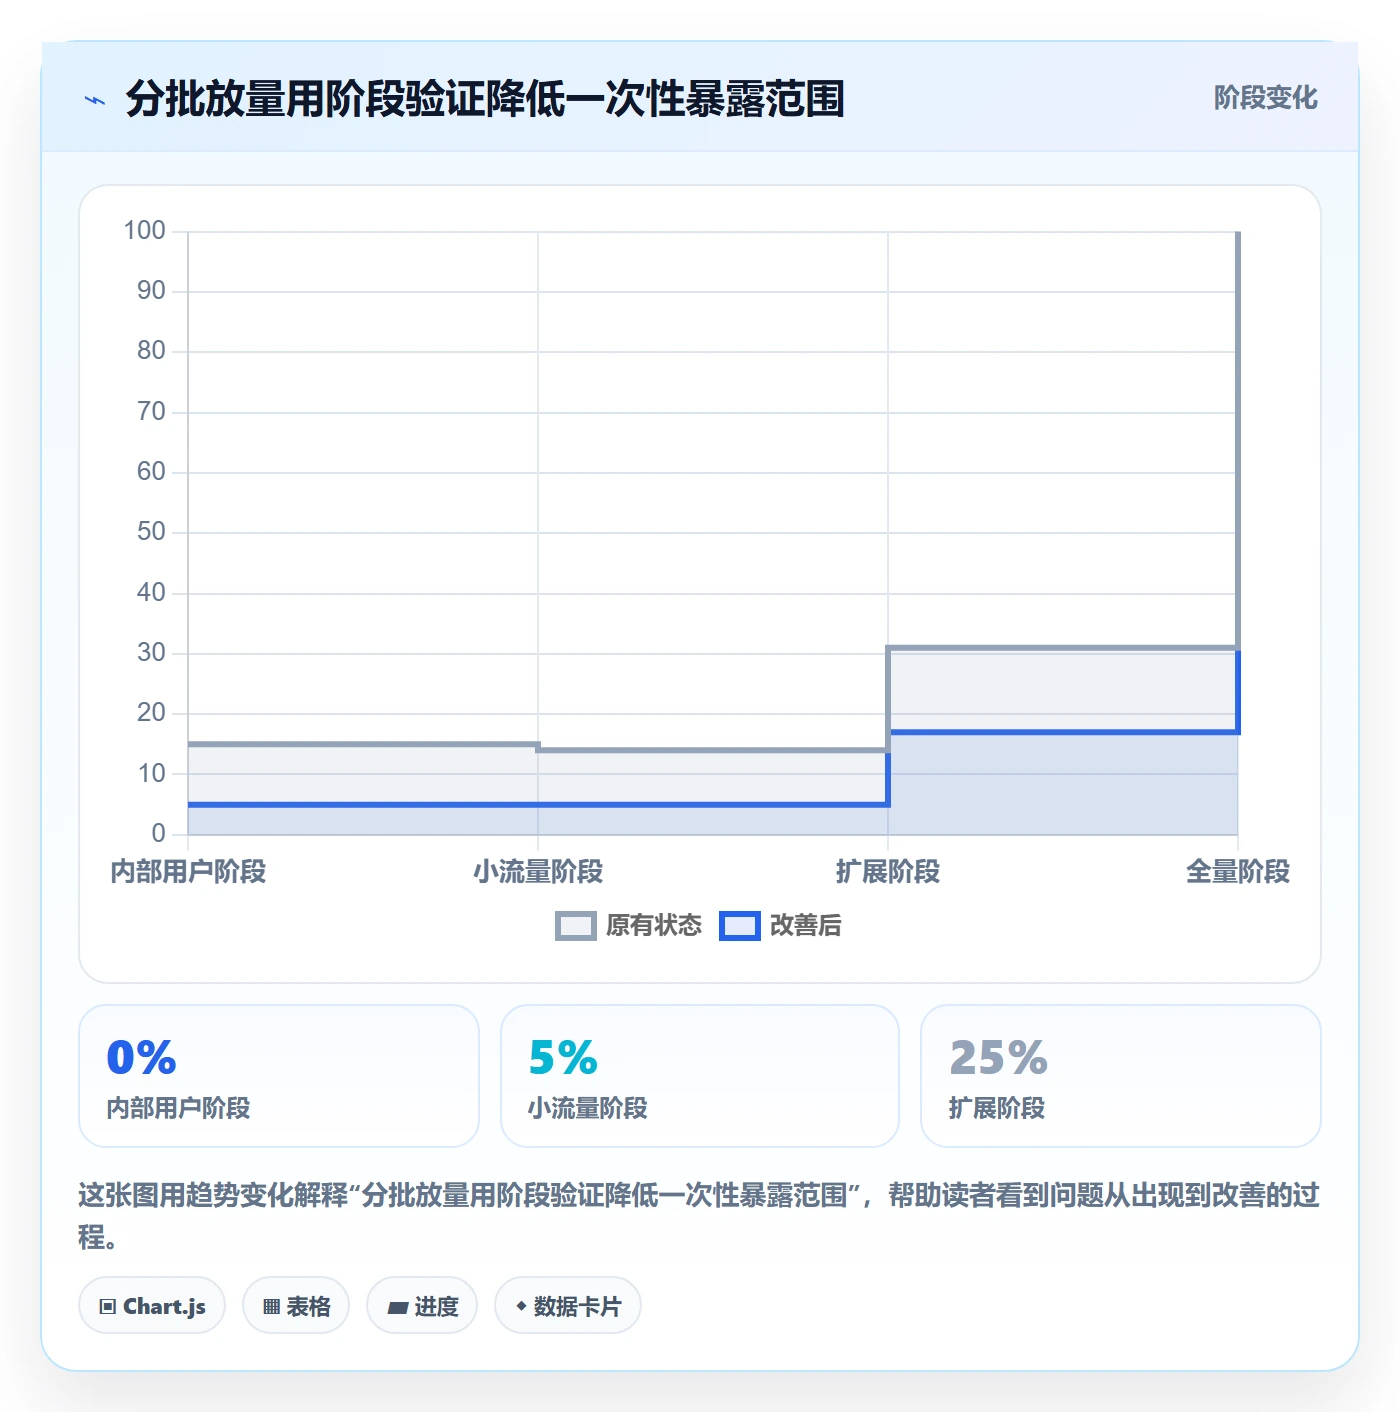Click the Chart.js tag icon
This screenshot has height=1412, width=1400.
pyautogui.click(x=108, y=1306)
